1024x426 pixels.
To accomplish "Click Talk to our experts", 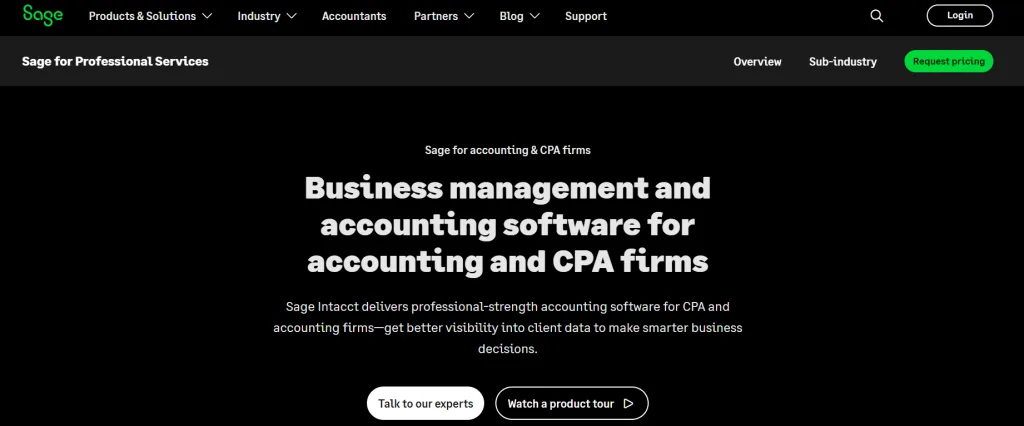I will coord(425,404).
